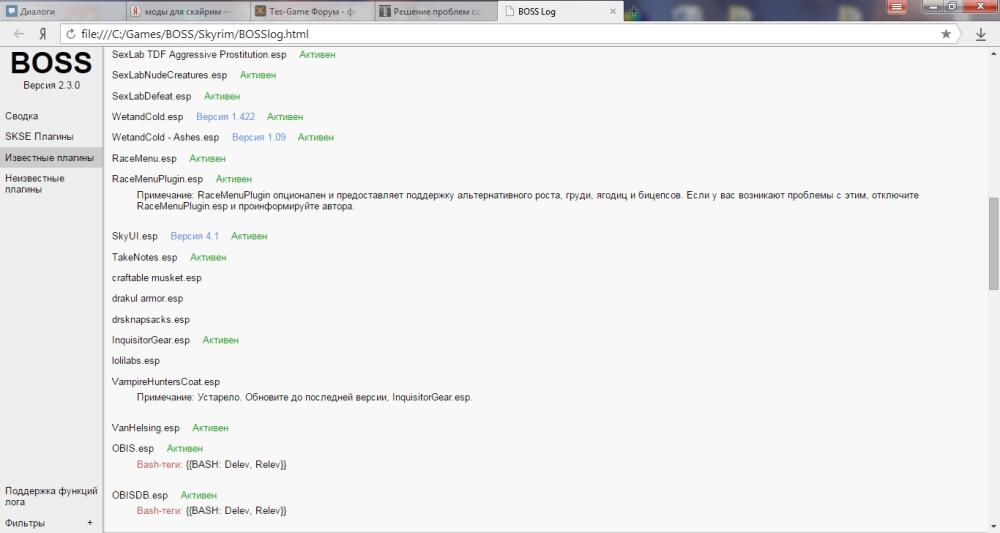Image resolution: width=1000 pixels, height=533 pixels.
Task: Open the Известные плагины section
Action: tap(50, 157)
